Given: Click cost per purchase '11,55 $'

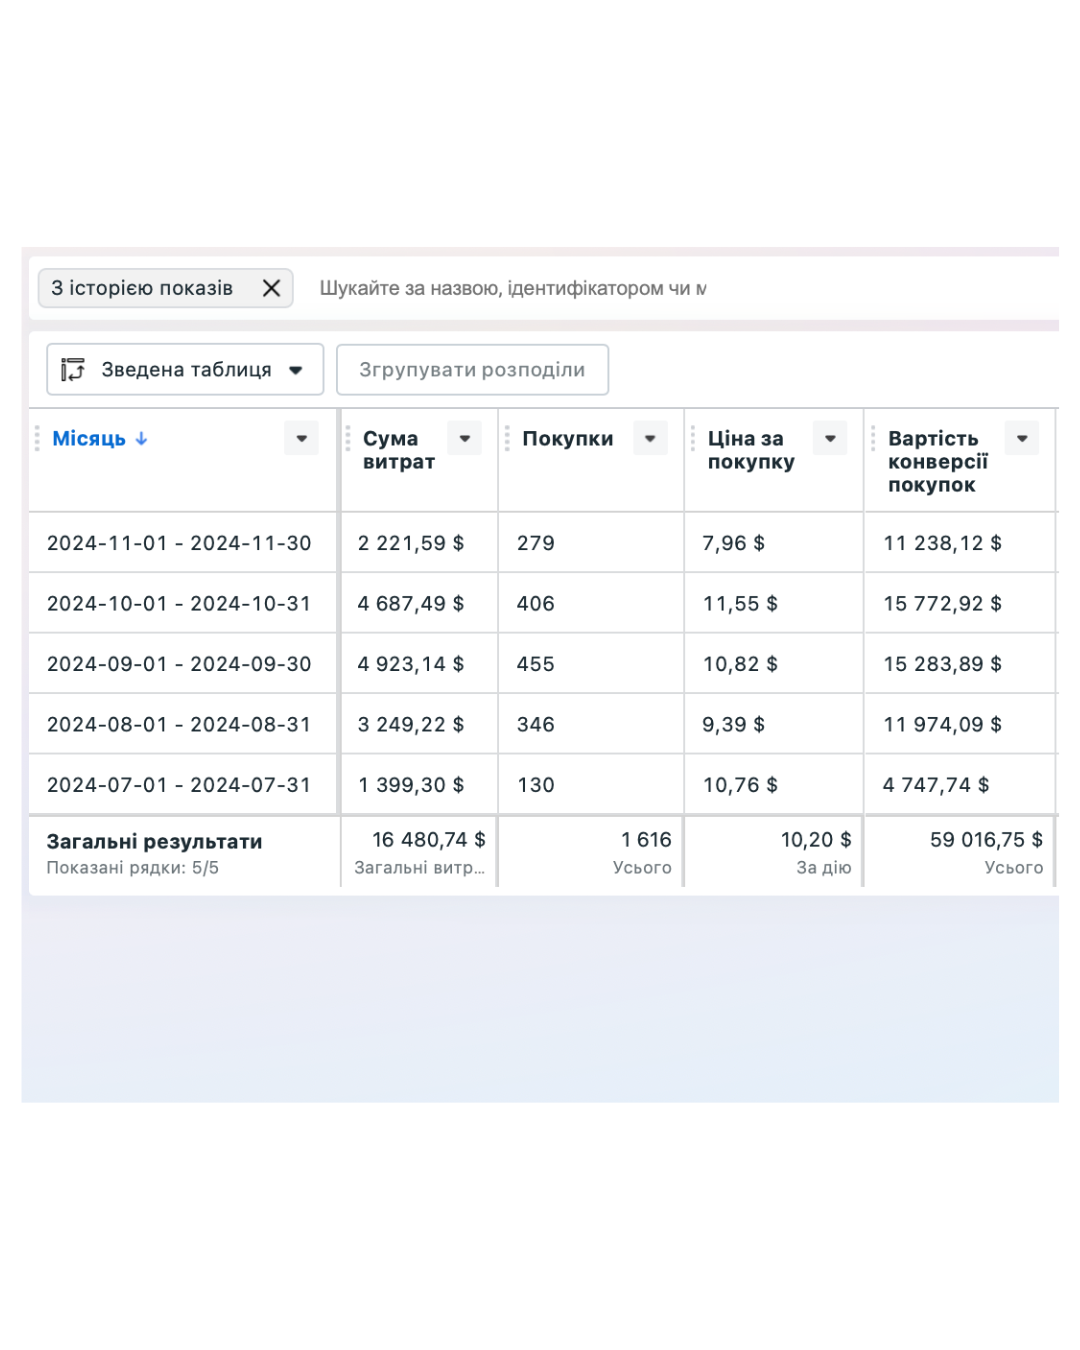Looking at the screenshot, I should 740,604.
